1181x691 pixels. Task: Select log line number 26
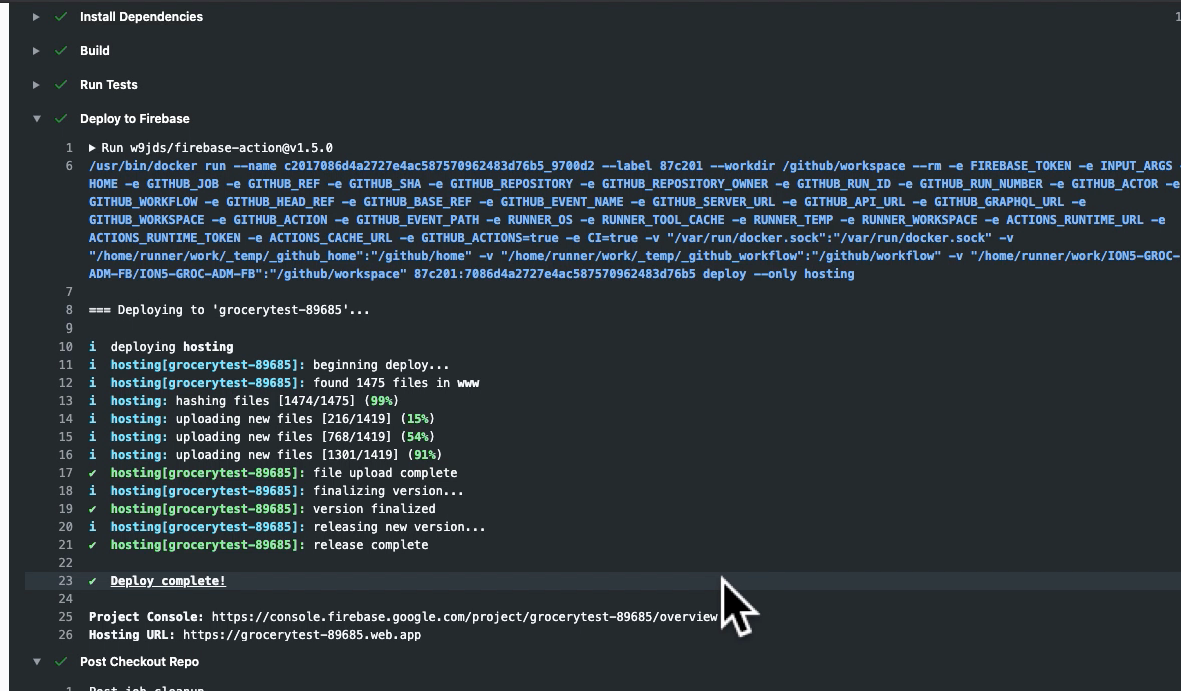click(66, 634)
